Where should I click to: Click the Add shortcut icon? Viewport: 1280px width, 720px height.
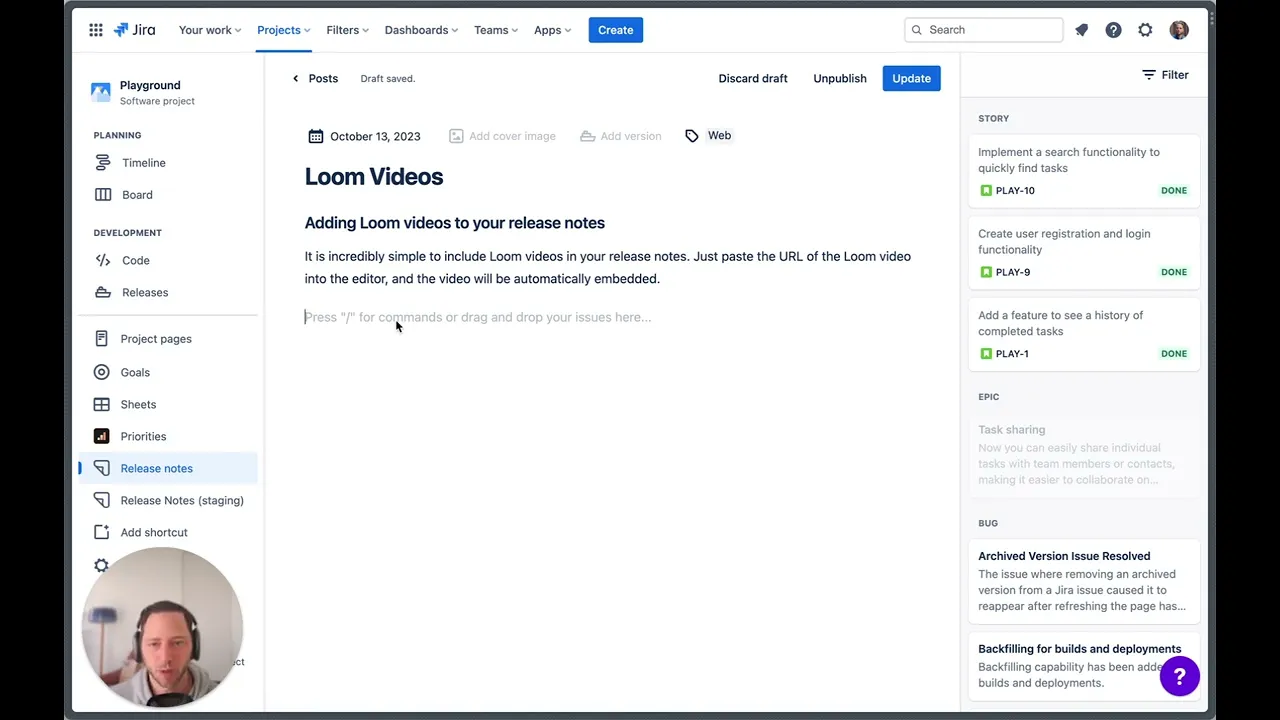[x=101, y=532]
